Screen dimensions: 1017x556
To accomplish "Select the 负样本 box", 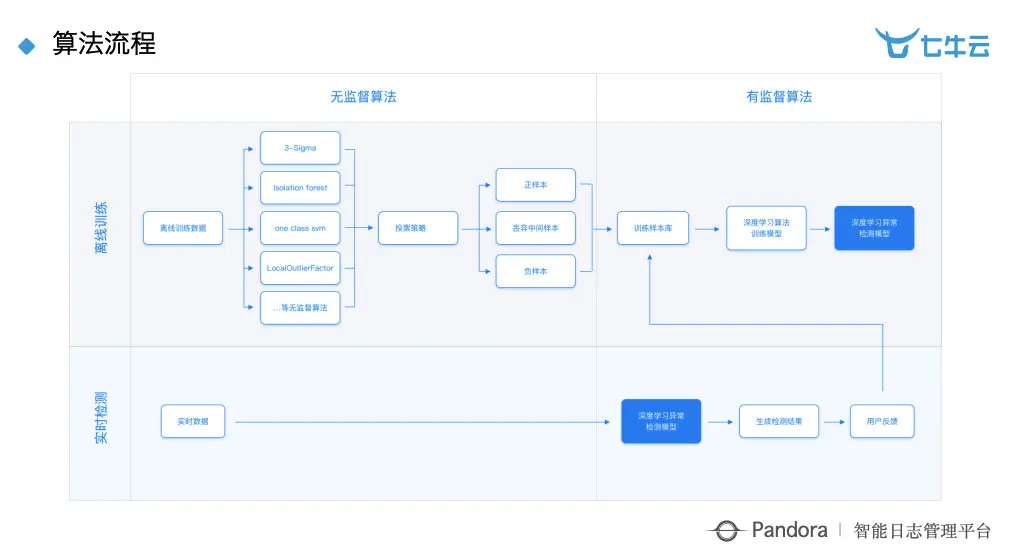I will pos(536,271).
